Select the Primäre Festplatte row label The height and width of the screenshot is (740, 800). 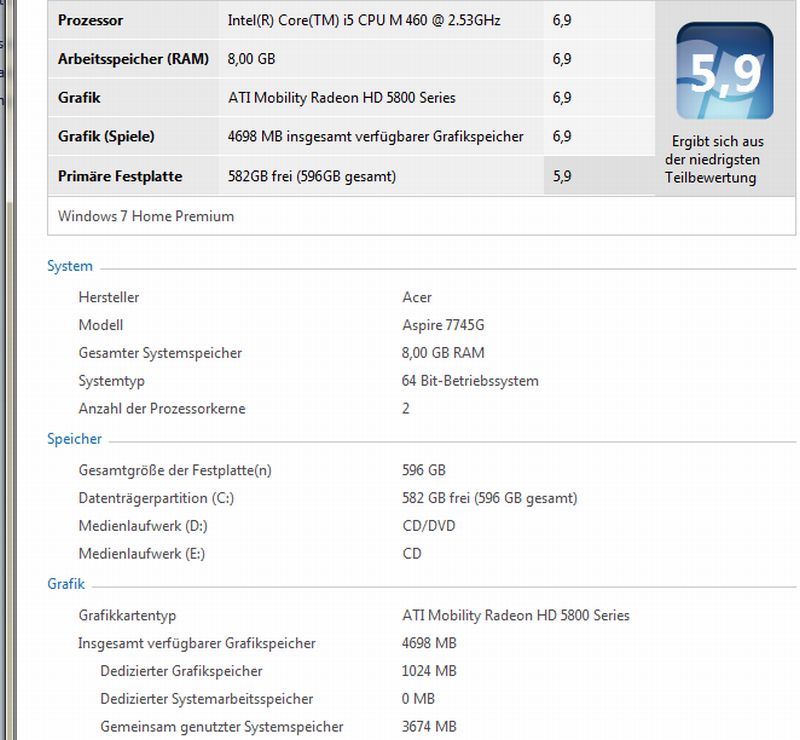[120, 176]
